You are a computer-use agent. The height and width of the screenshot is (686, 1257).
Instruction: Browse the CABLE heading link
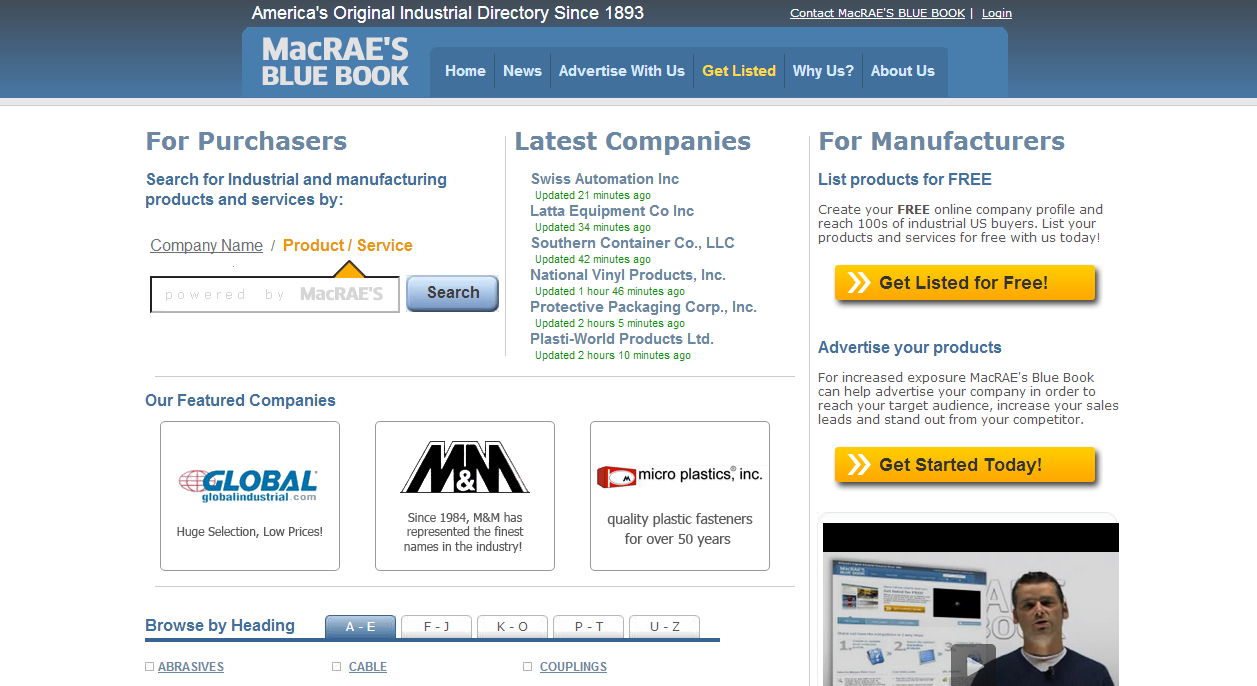point(368,667)
